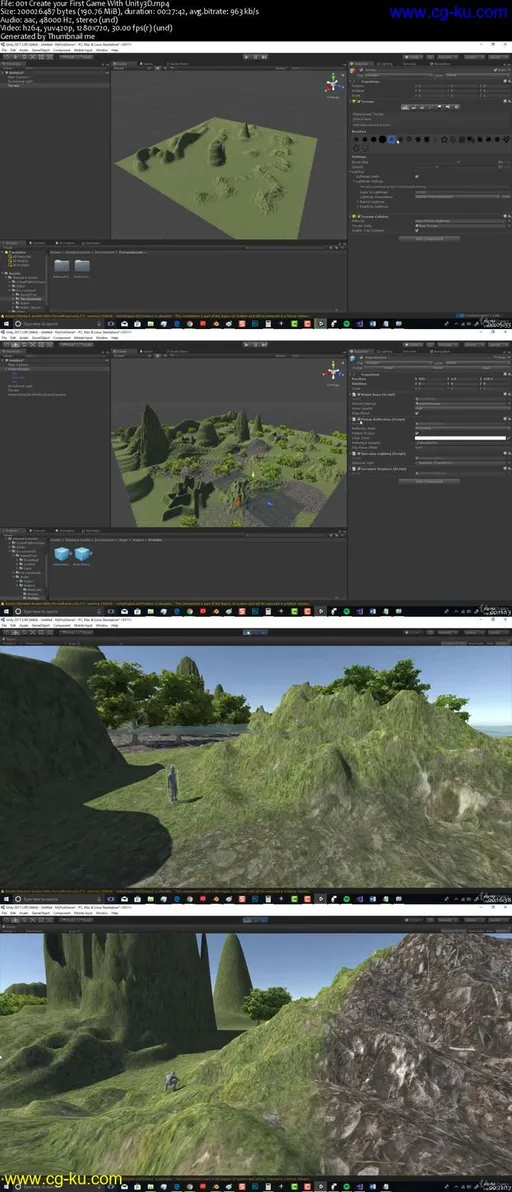The height and width of the screenshot is (1192, 512).
Task: Open Tag dropdown in bare-terrain Inspector
Action: pyautogui.click(x=398, y=75)
